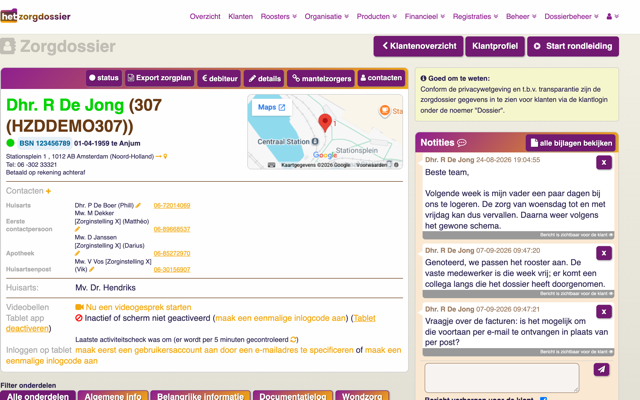Click the map Voorwaarden link
This screenshot has height=400, width=640.
(x=371, y=165)
